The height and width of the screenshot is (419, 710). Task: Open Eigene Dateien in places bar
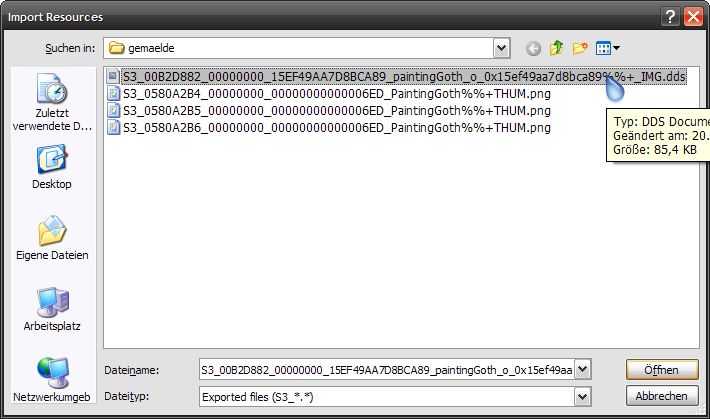click(x=51, y=238)
